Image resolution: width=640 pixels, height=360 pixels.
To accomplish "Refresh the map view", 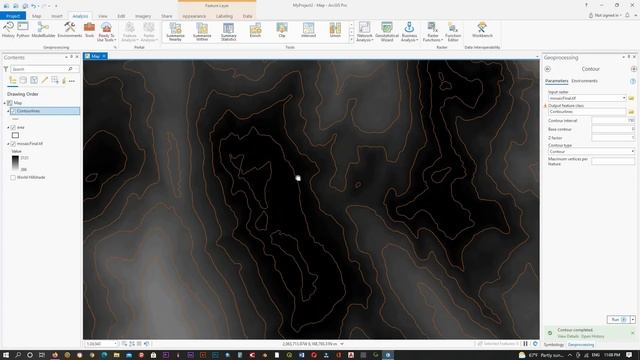I will (x=535, y=344).
